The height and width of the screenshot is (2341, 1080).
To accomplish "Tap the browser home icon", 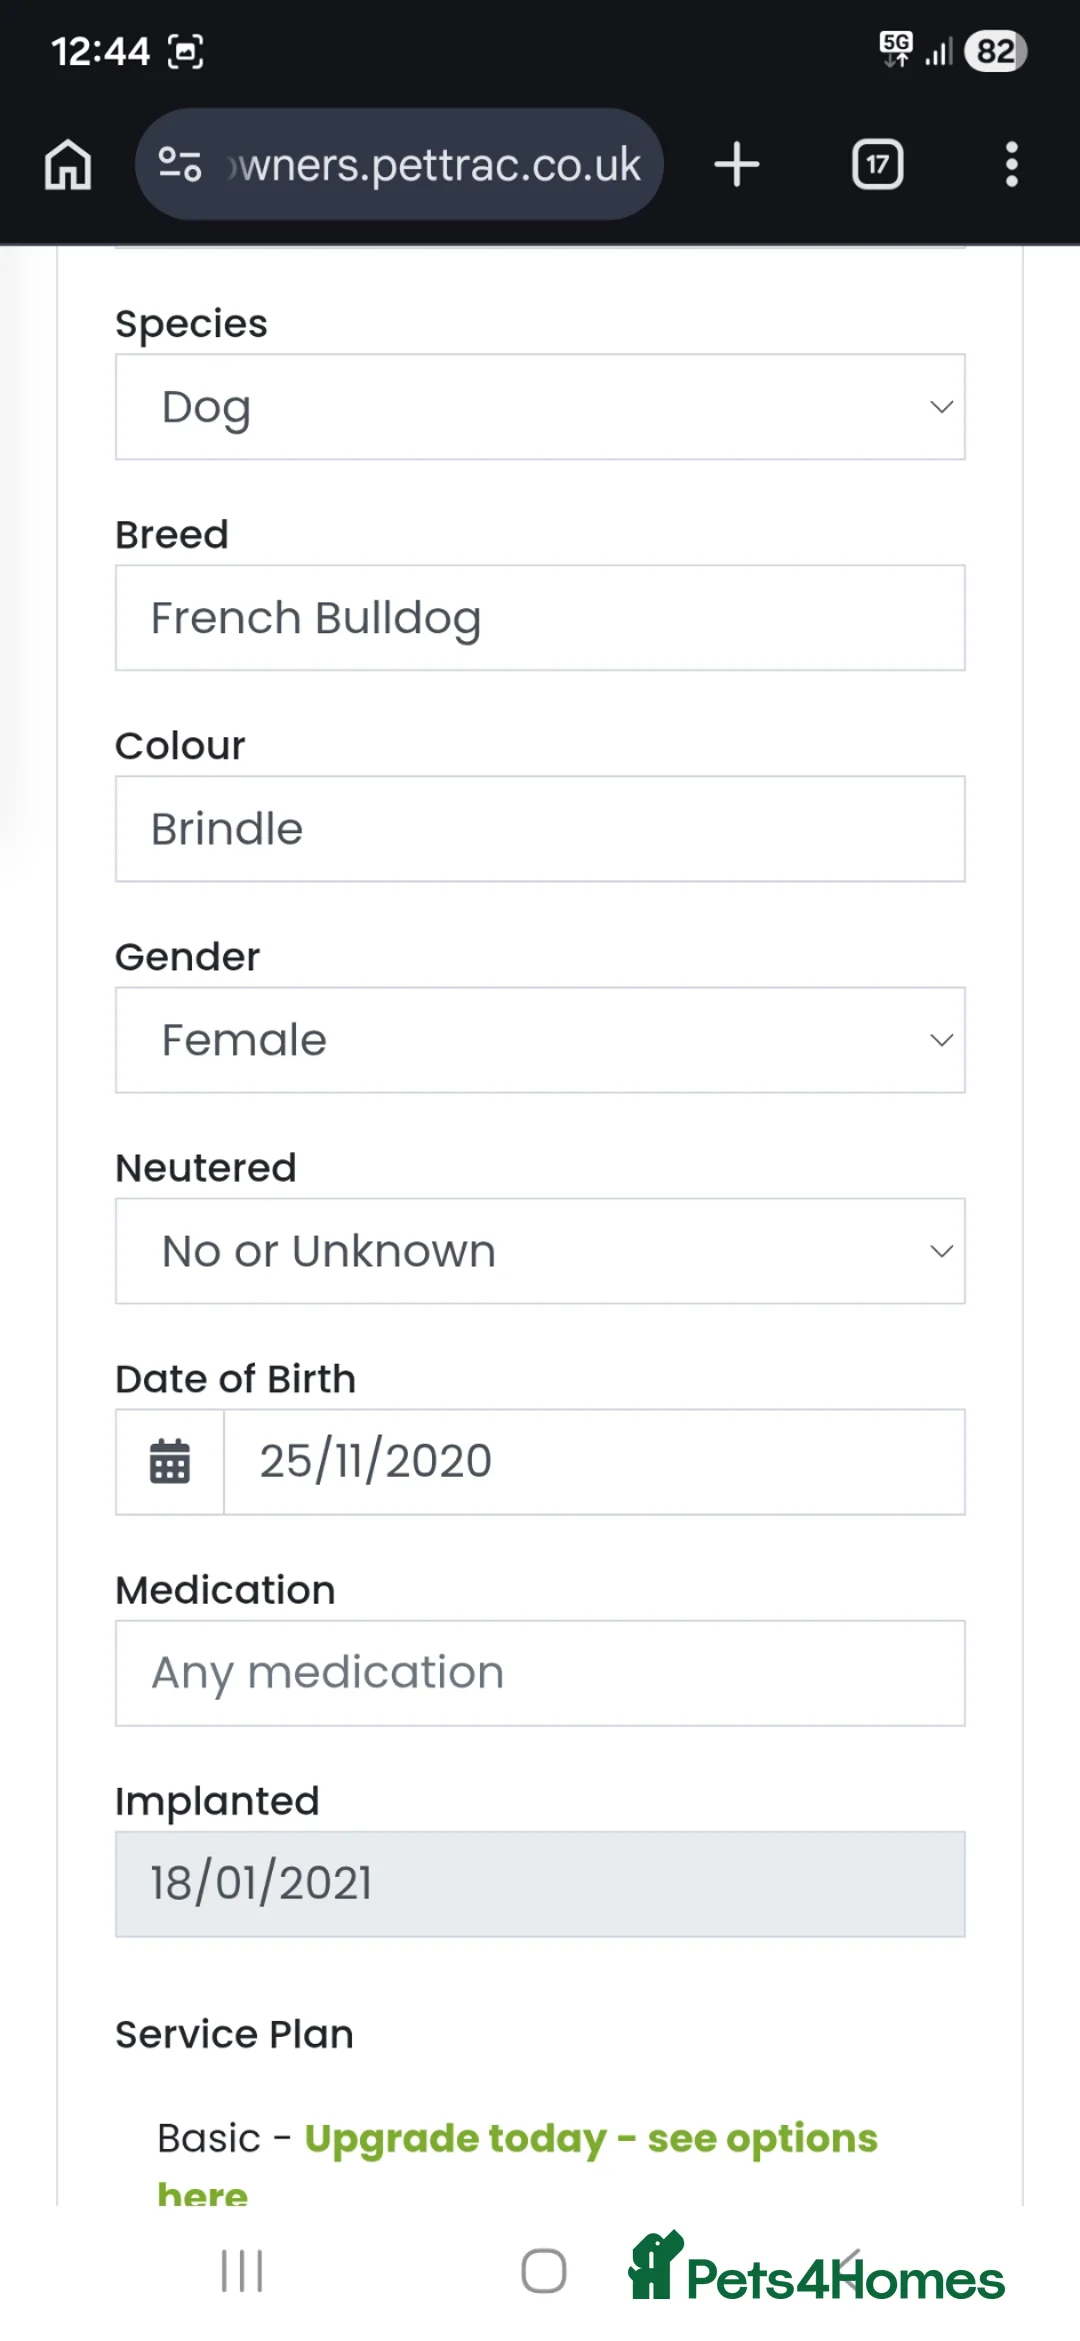I will (68, 164).
